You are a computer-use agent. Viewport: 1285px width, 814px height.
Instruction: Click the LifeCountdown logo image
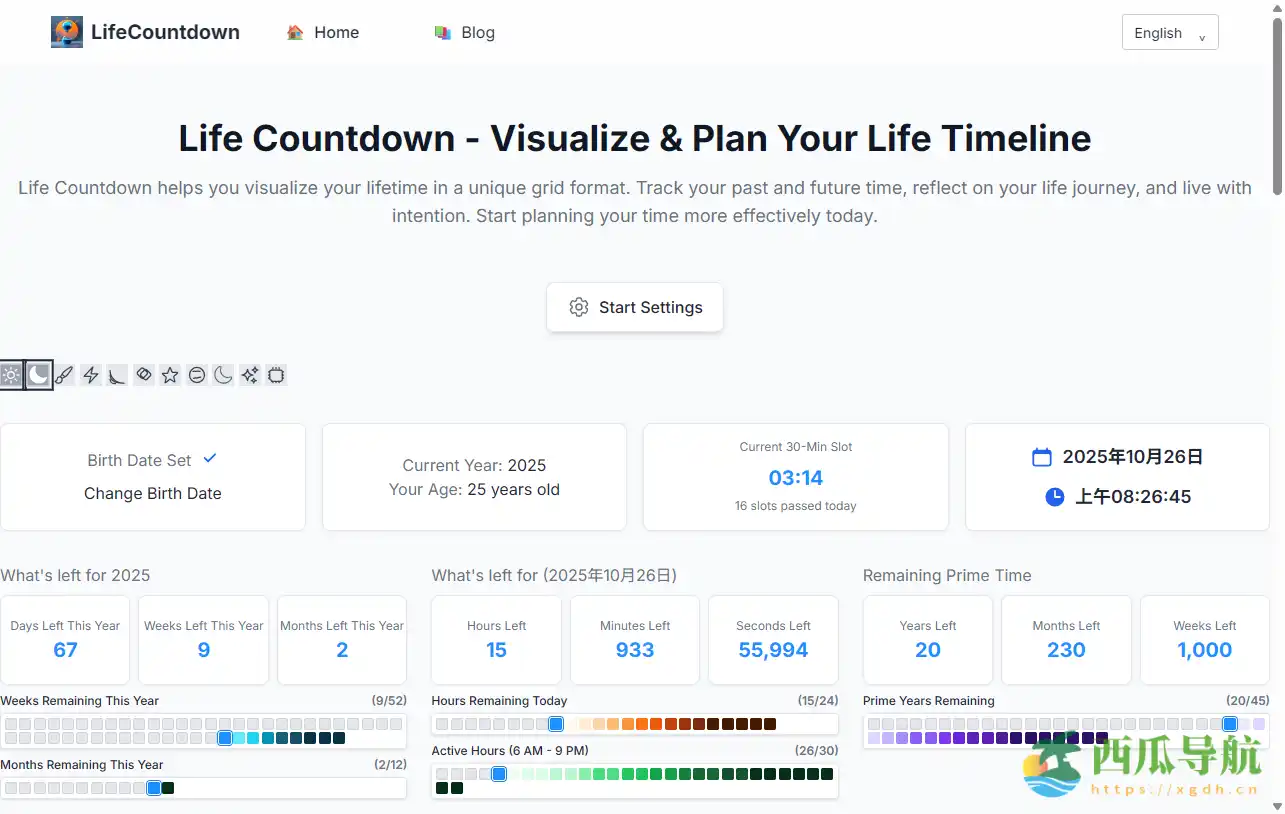[x=67, y=32]
